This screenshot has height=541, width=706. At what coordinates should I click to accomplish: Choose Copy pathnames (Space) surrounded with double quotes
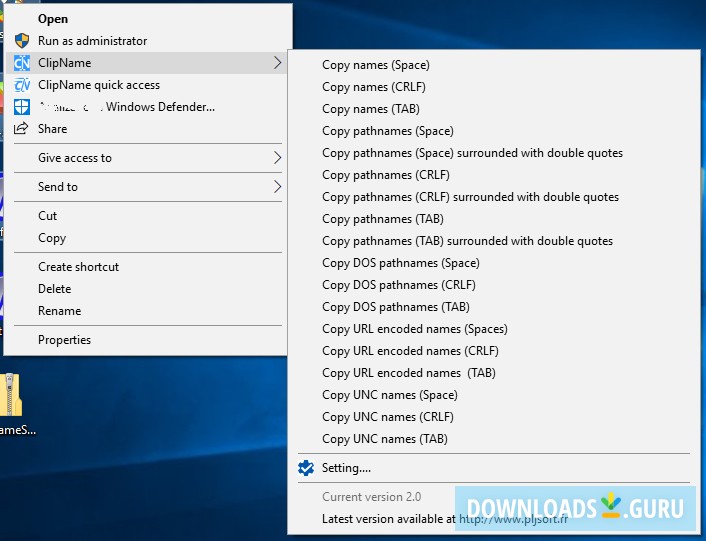coord(494,153)
